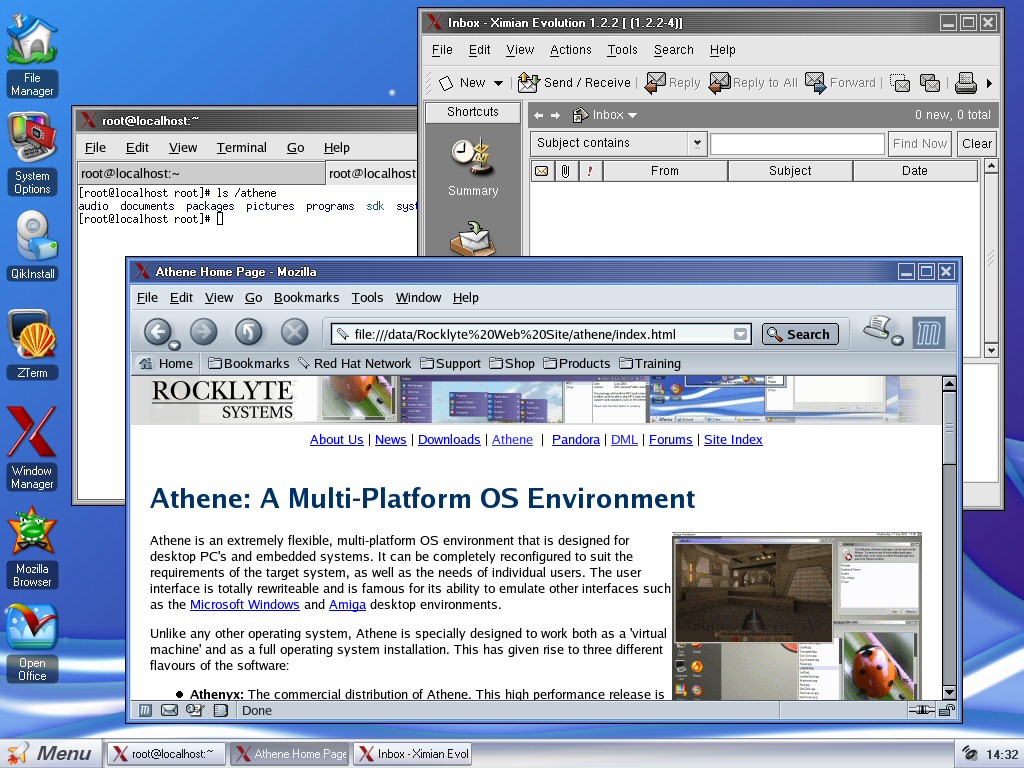Open Search menu in Evolution
The image size is (1024, 768).
(x=674, y=50)
